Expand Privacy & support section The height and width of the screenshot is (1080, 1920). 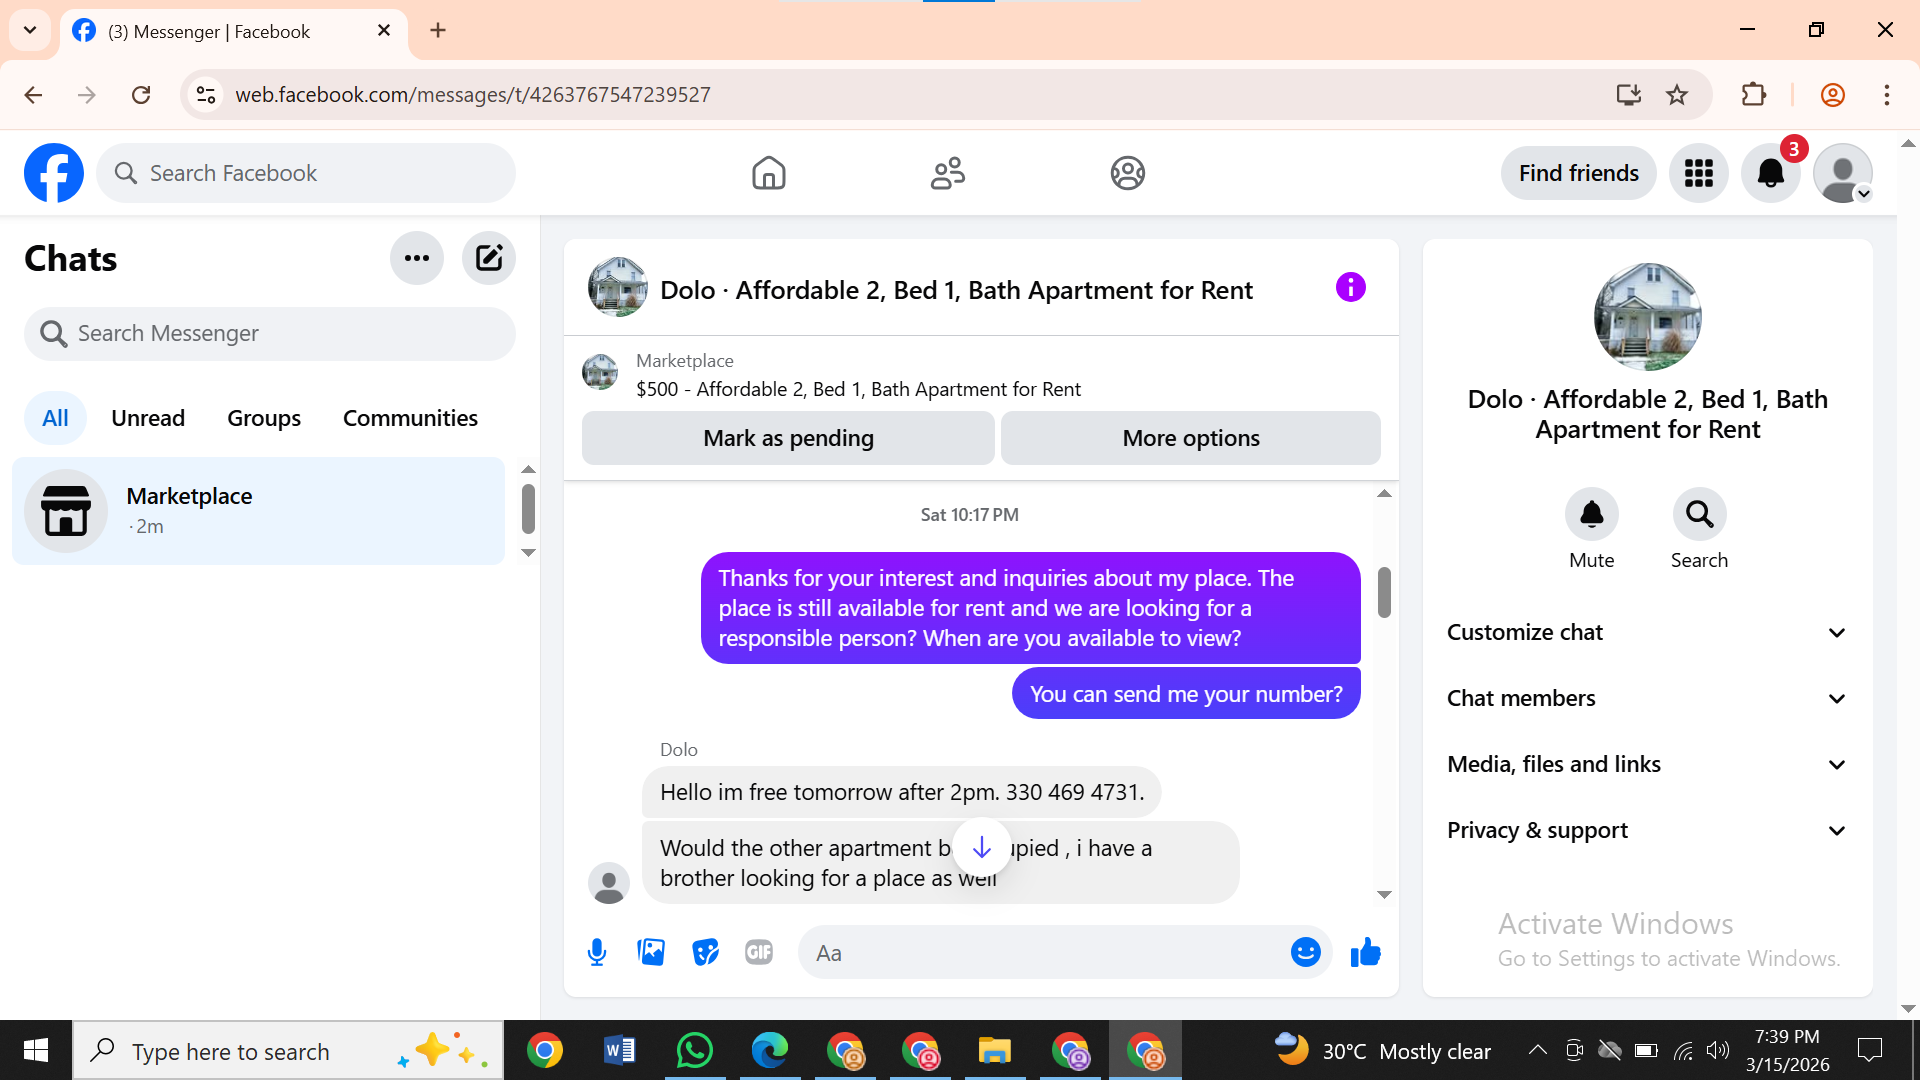tap(1647, 830)
